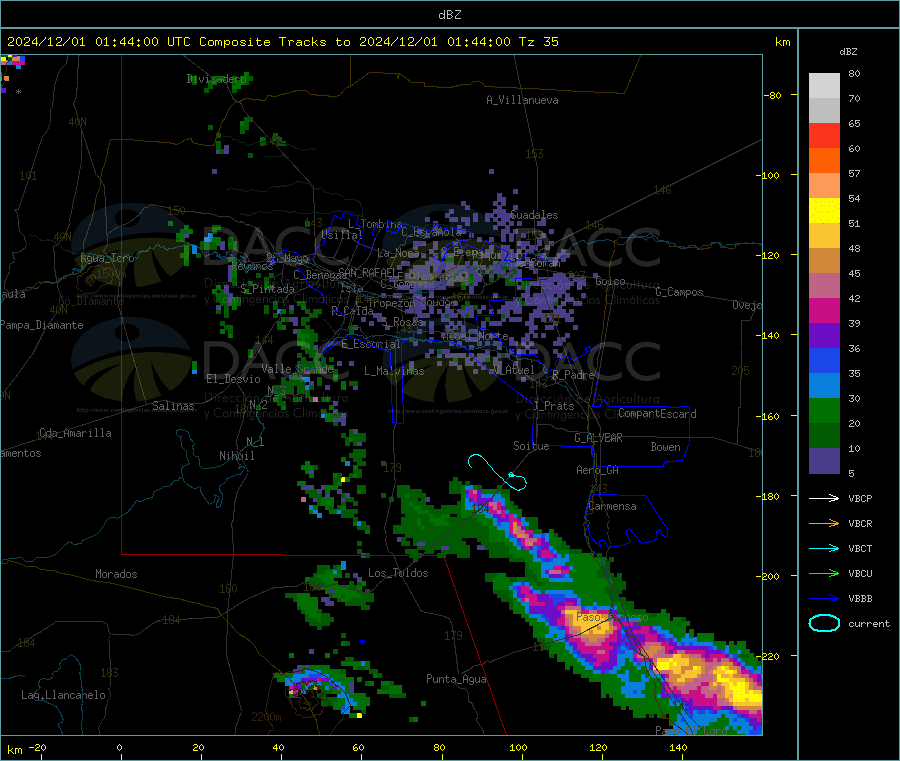The width and height of the screenshot is (900, 761).
Task: Click the yellow storm core near Paso
Action: tap(591, 623)
